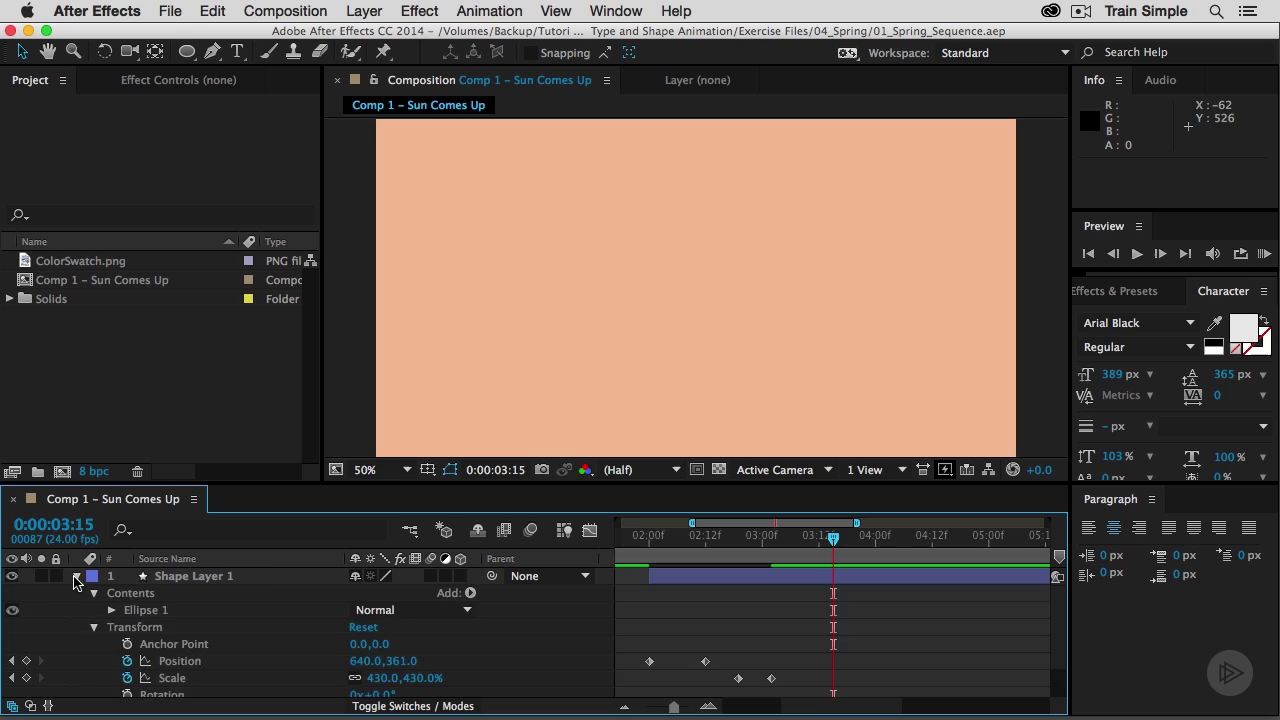This screenshot has width=1280, height=720.
Task: Toggle the Graph Editor icon in timeline
Action: click(x=590, y=530)
